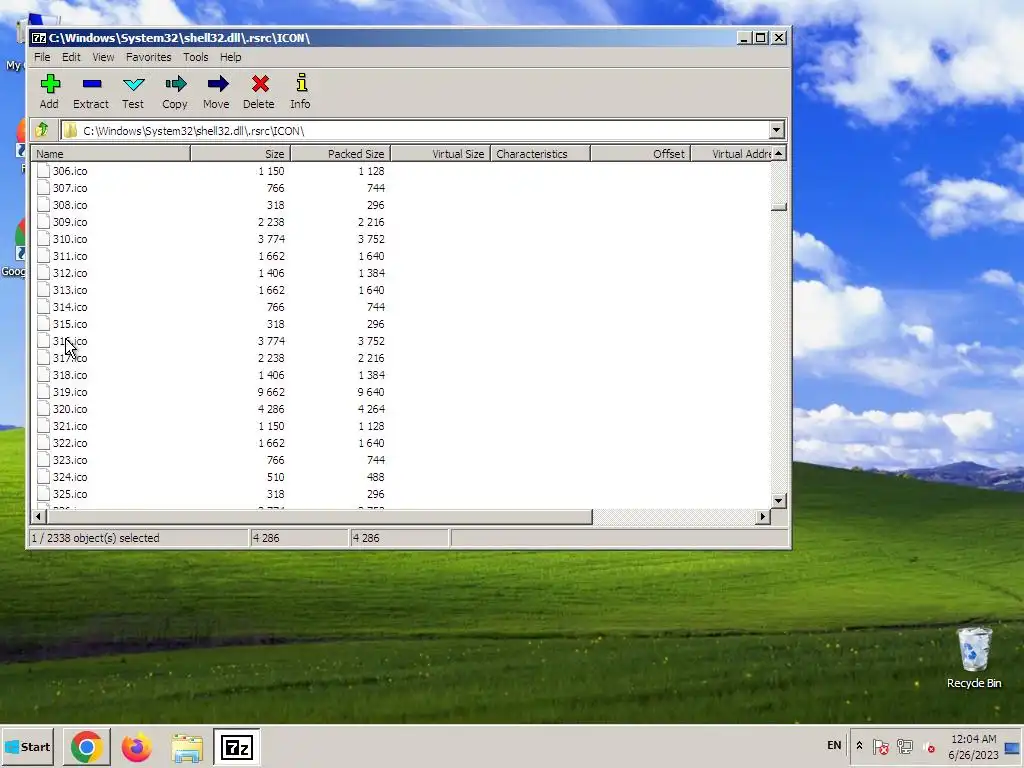Show hidden tray icons arrow
This screenshot has width=1024, height=768.
(x=859, y=746)
